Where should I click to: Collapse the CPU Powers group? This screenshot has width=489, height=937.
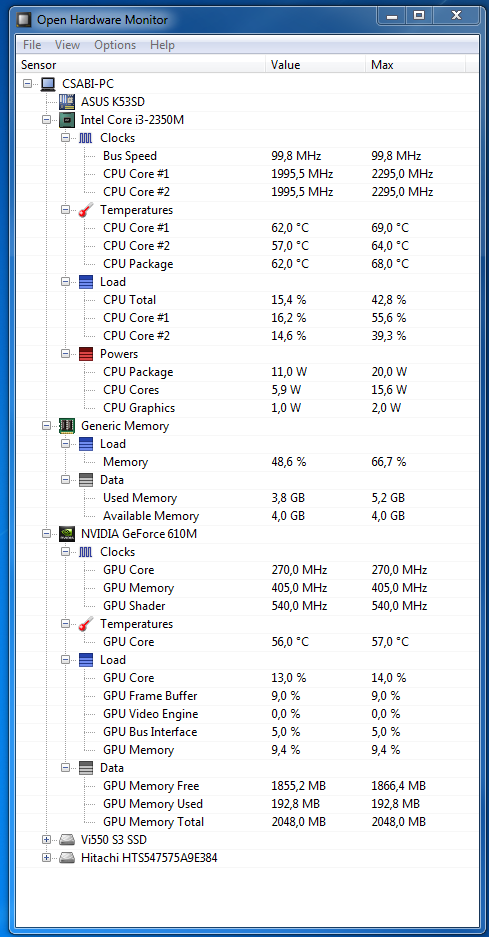click(66, 354)
